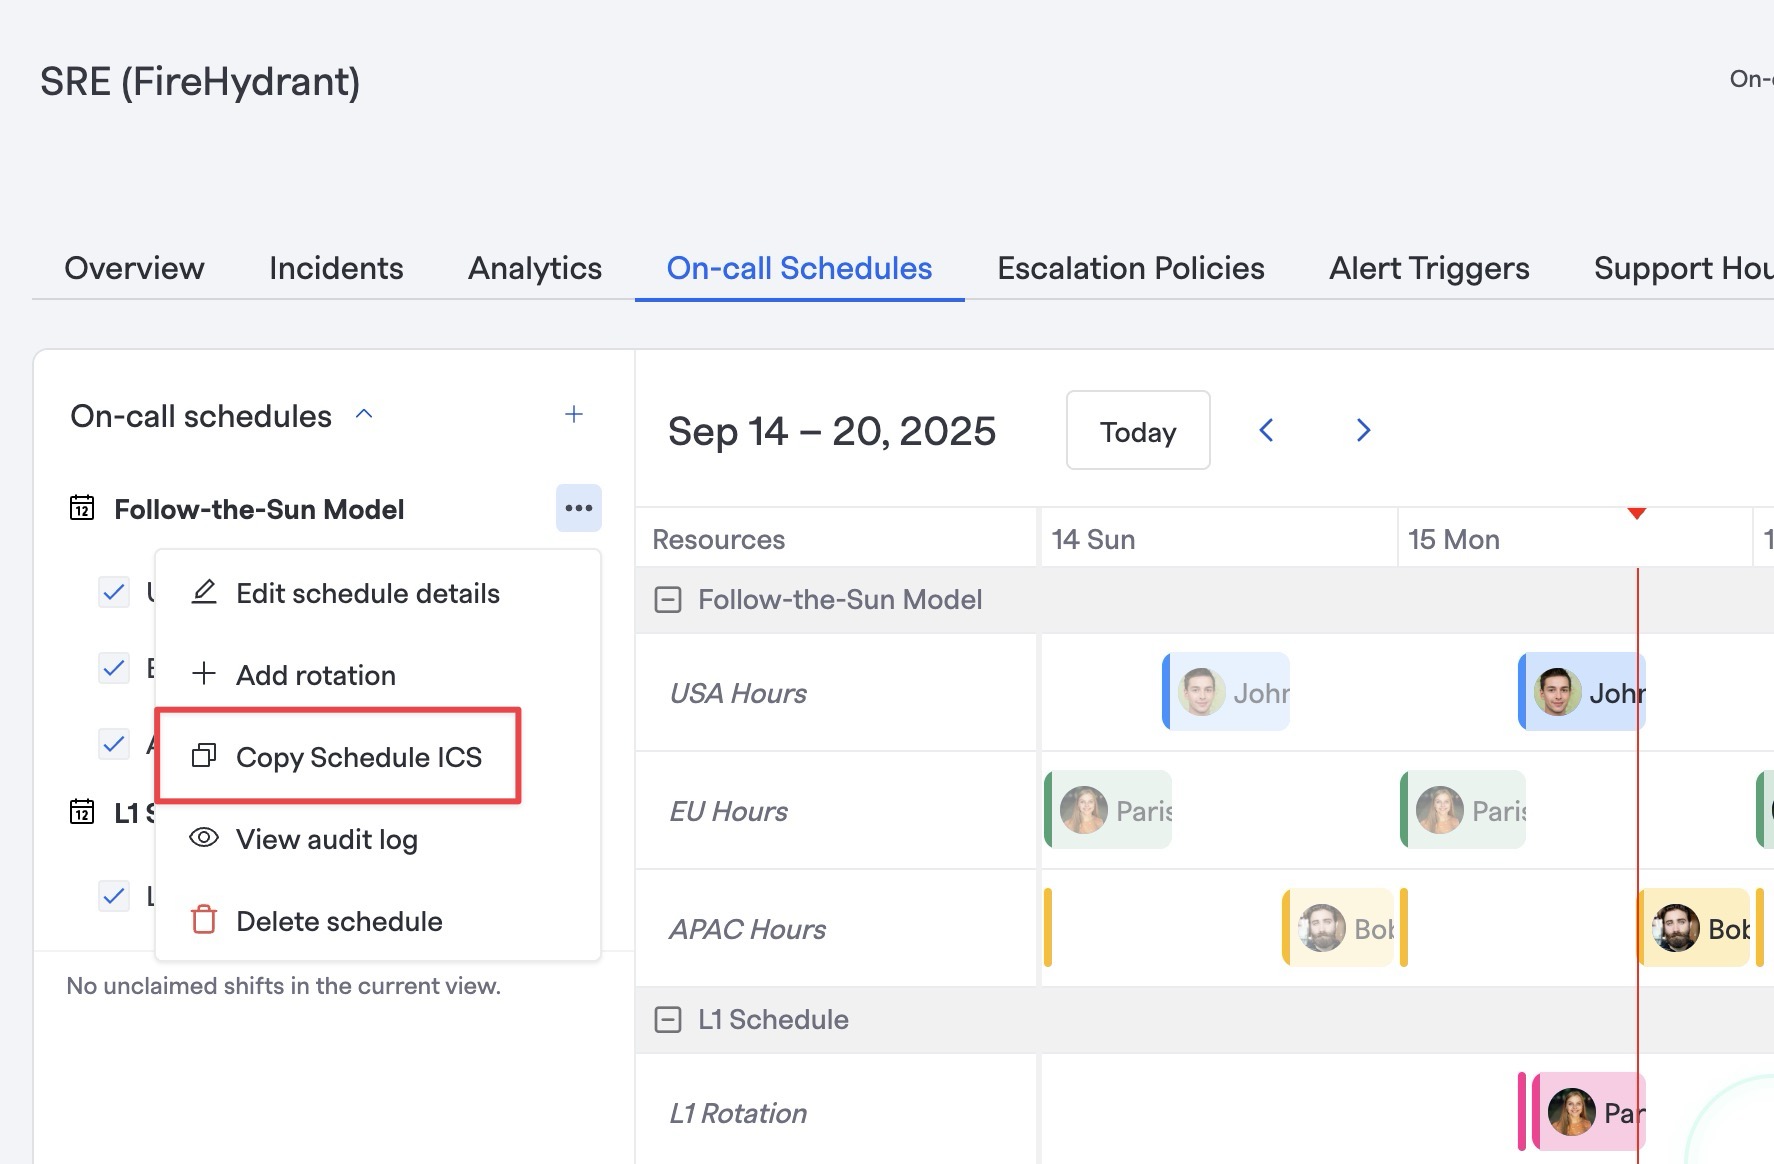The image size is (1774, 1164).
Task: Open Paris's Monday EU Hours shift
Action: coord(1463,810)
